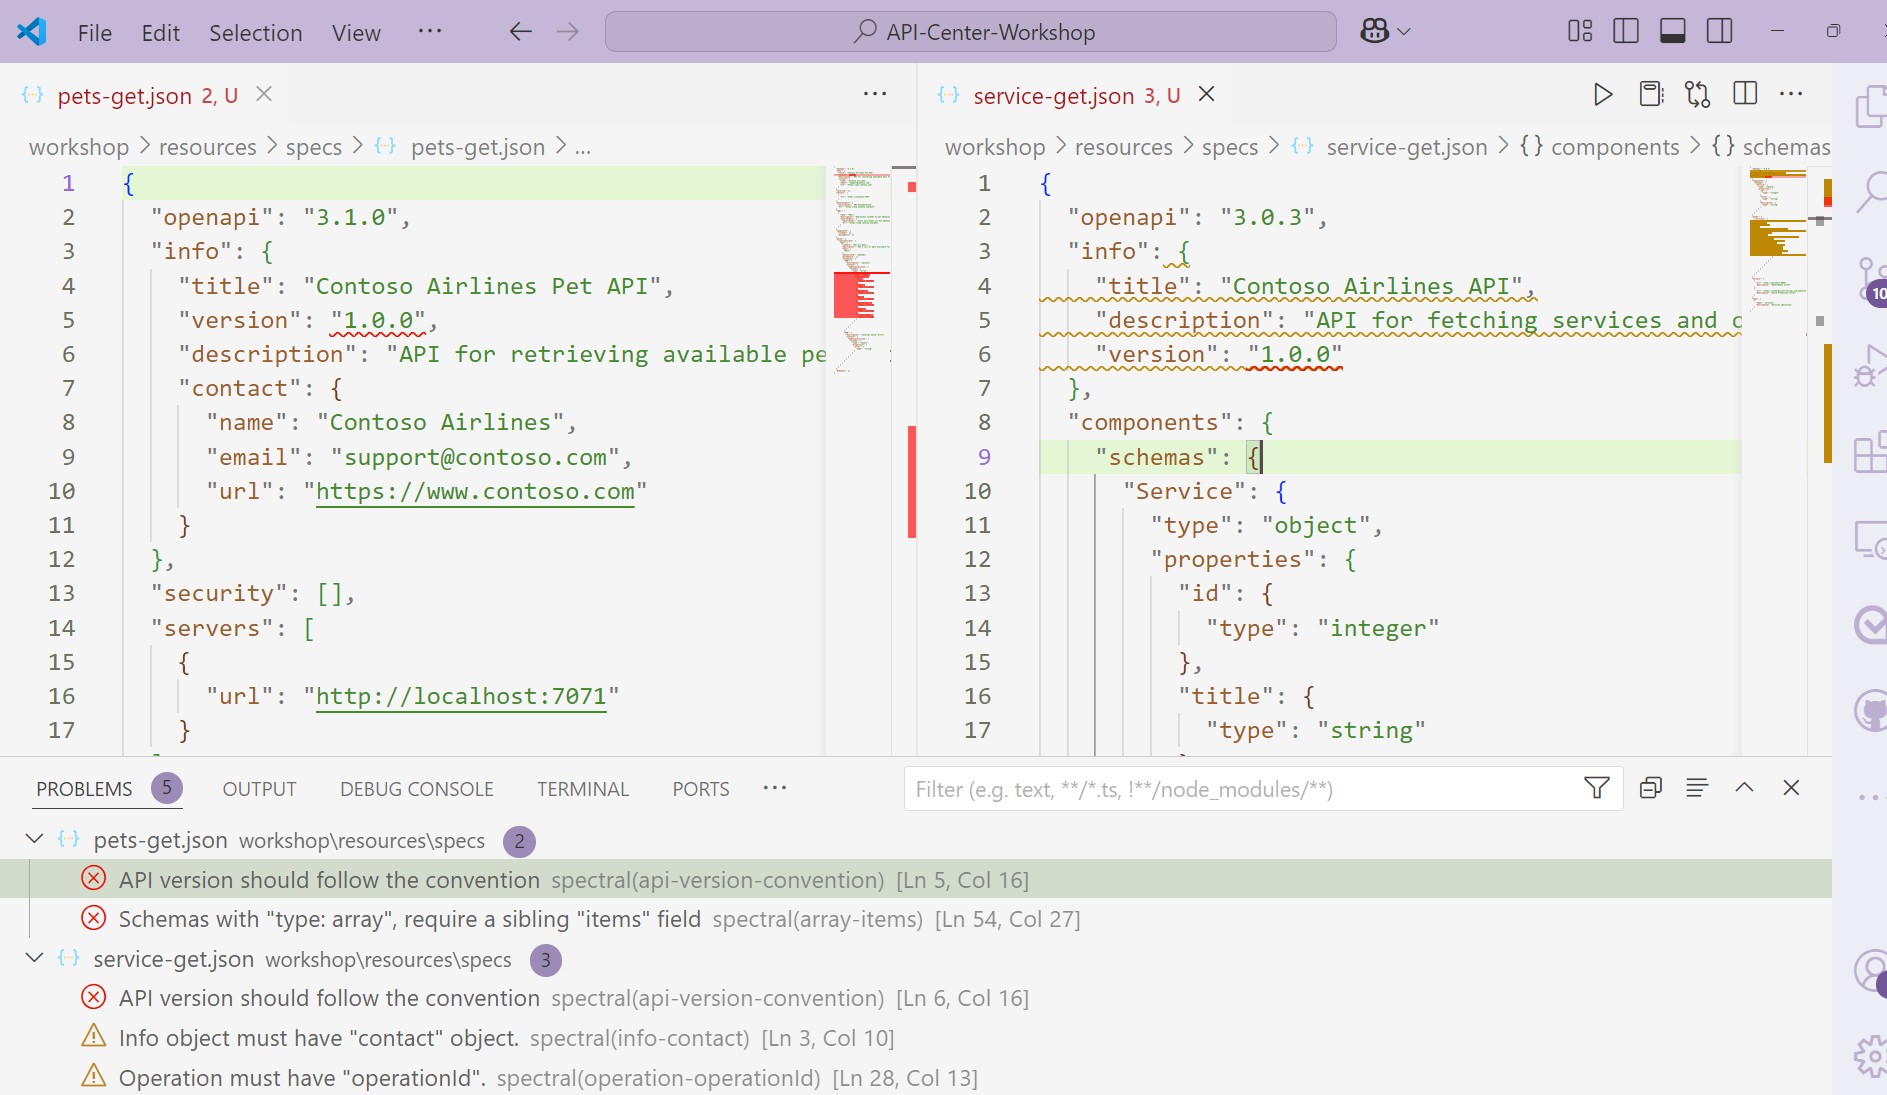Toggle the secondary side bar
Viewport: 1887px width, 1095px height.
click(1720, 32)
